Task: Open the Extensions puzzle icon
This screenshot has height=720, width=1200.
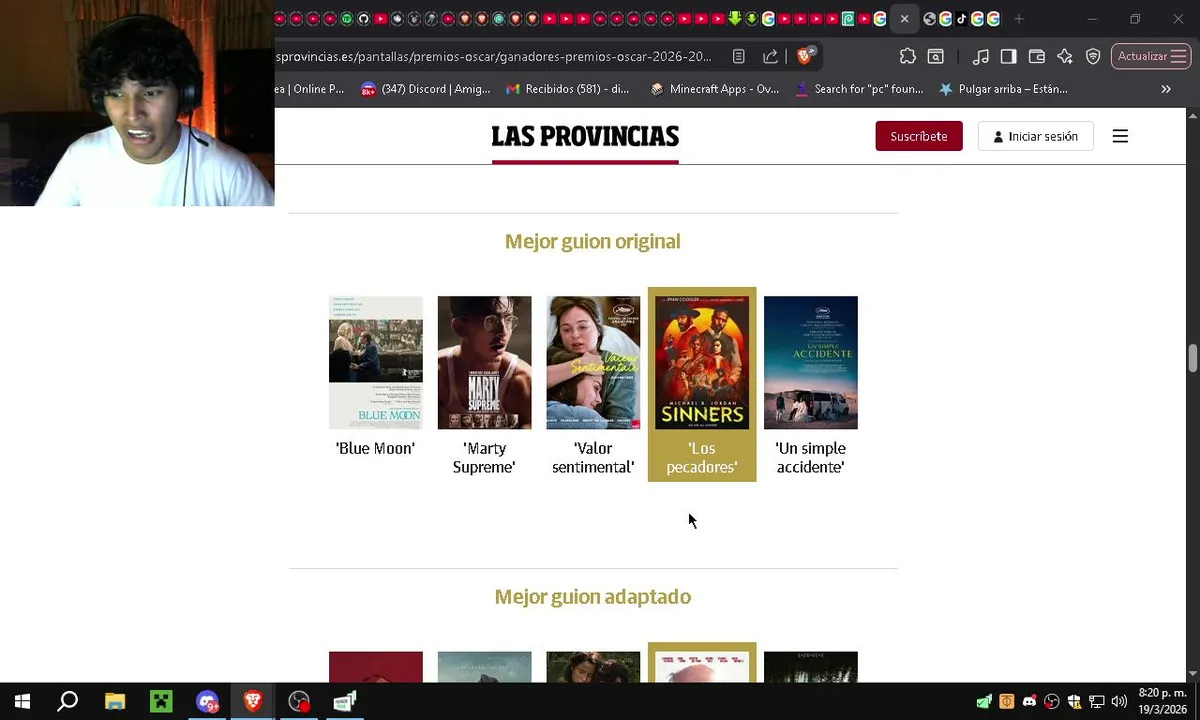Action: click(x=907, y=56)
